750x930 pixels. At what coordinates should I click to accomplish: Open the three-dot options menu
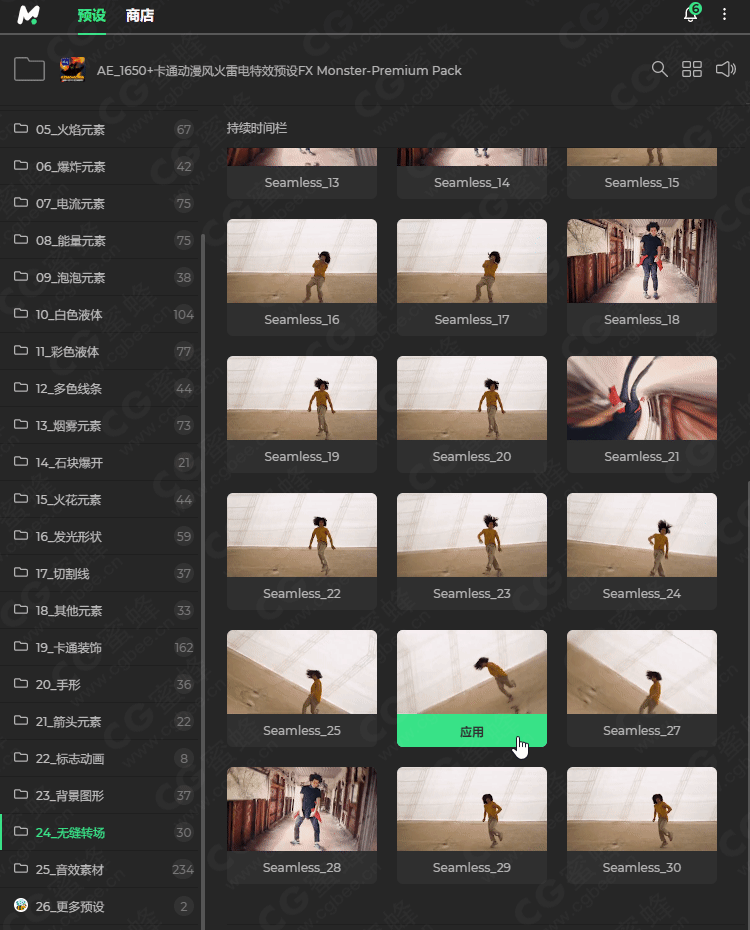pos(724,14)
